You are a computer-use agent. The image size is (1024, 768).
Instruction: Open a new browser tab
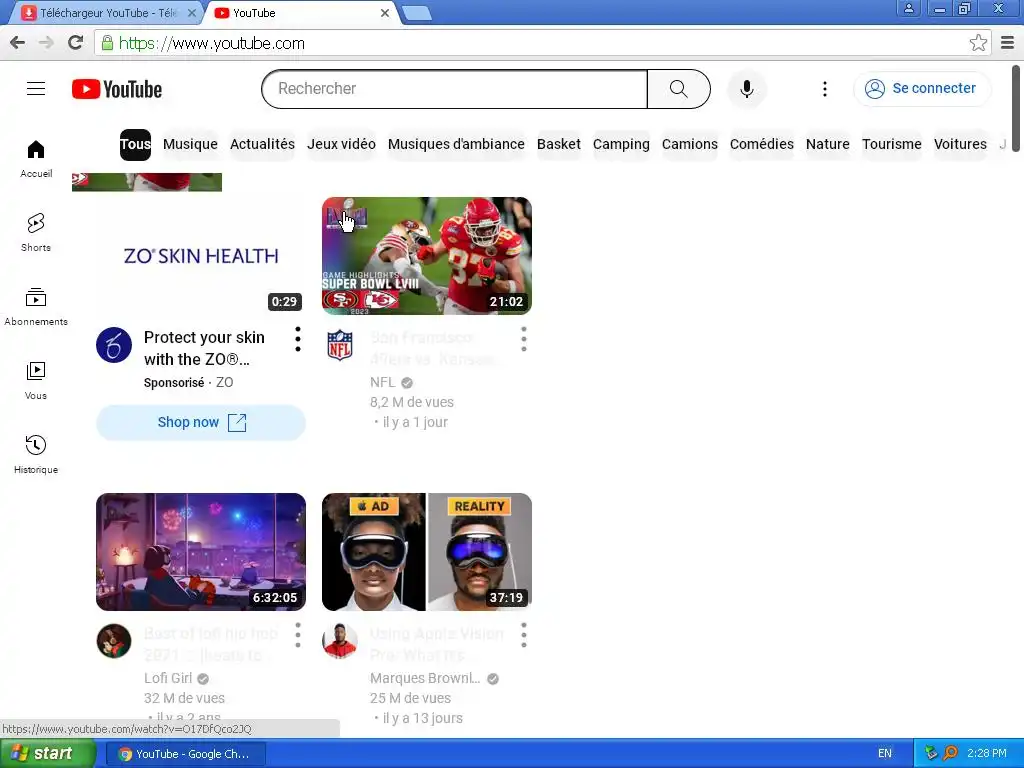pyautogui.click(x=416, y=13)
